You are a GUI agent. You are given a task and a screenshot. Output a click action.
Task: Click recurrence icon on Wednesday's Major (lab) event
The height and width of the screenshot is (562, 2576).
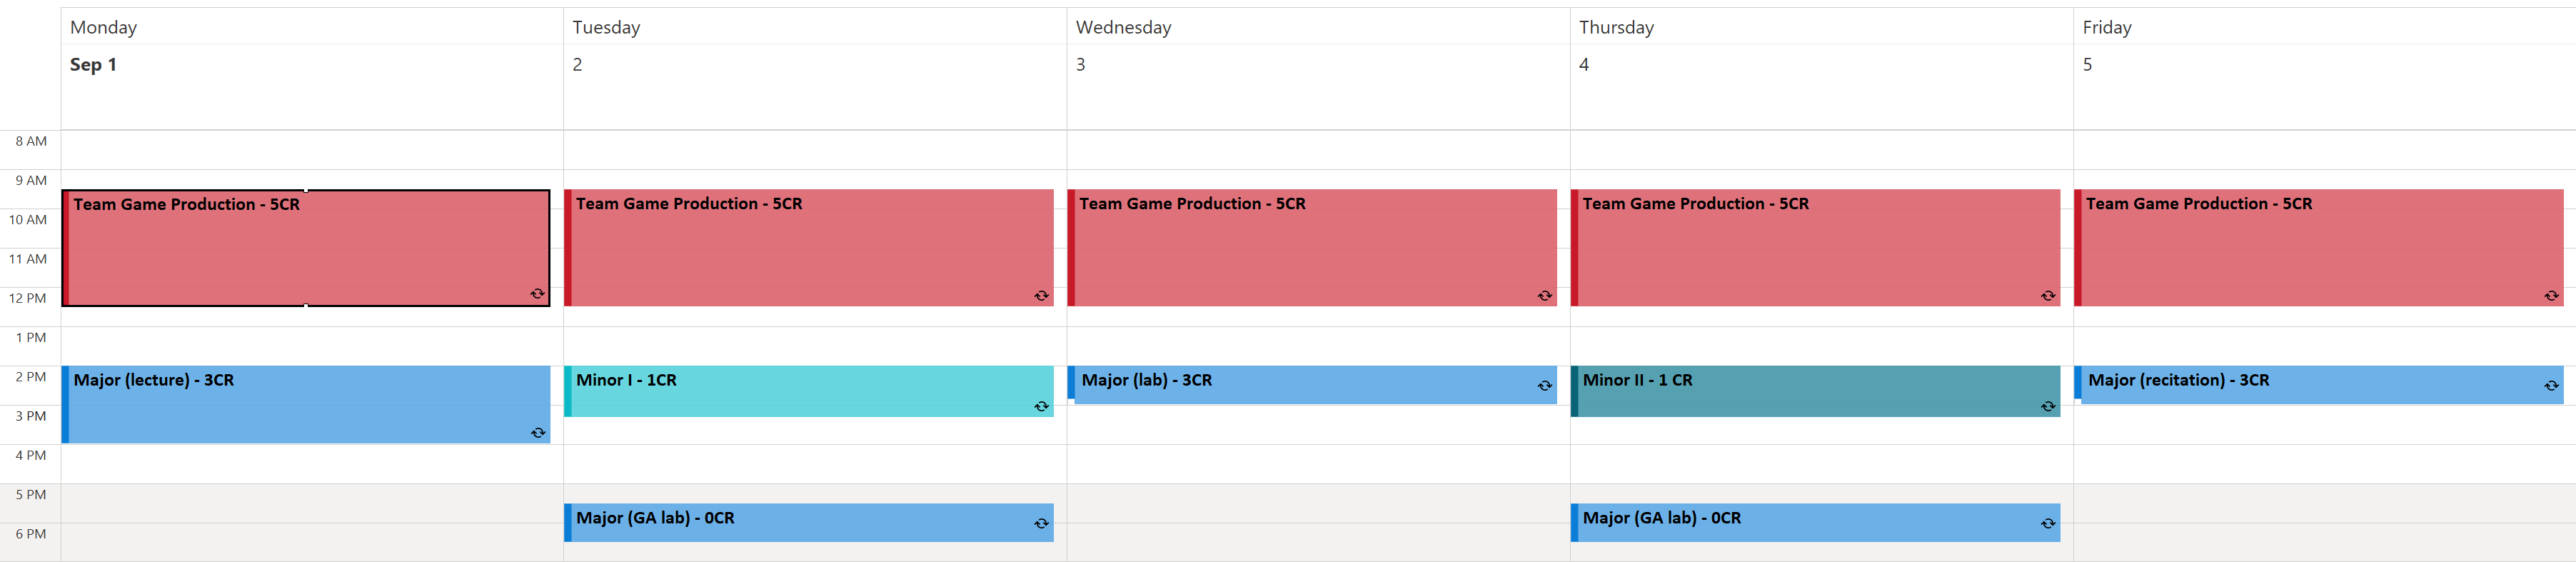(x=1544, y=386)
